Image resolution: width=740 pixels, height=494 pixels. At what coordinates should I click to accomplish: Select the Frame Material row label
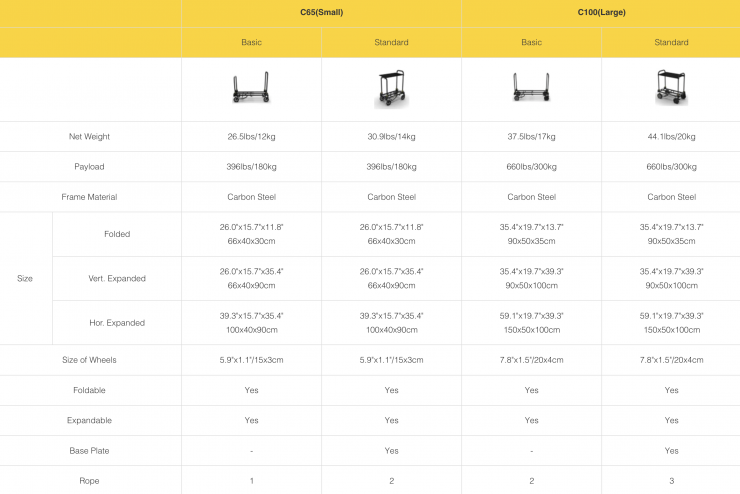click(90, 197)
